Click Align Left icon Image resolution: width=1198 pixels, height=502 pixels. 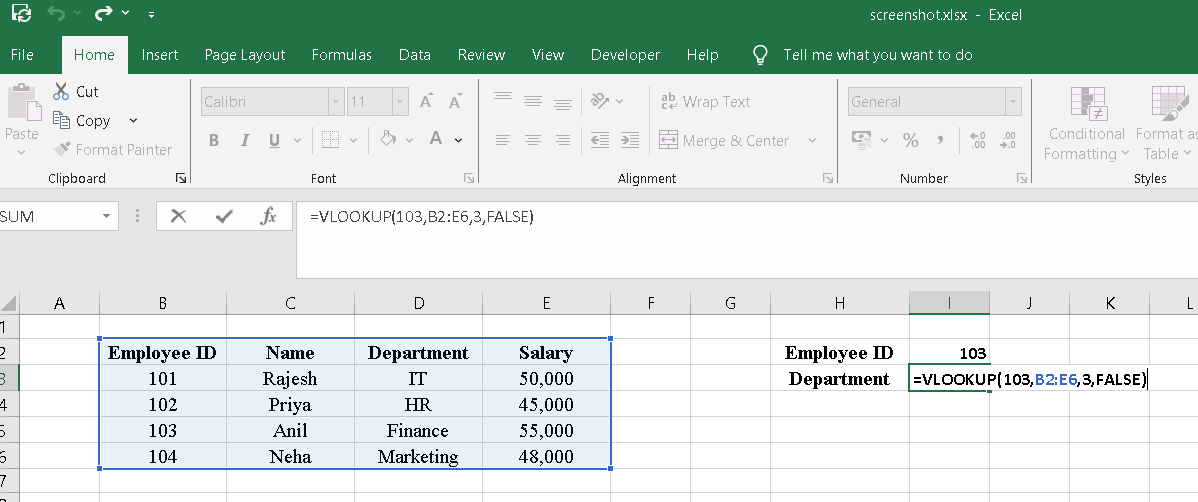click(x=503, y=141)
